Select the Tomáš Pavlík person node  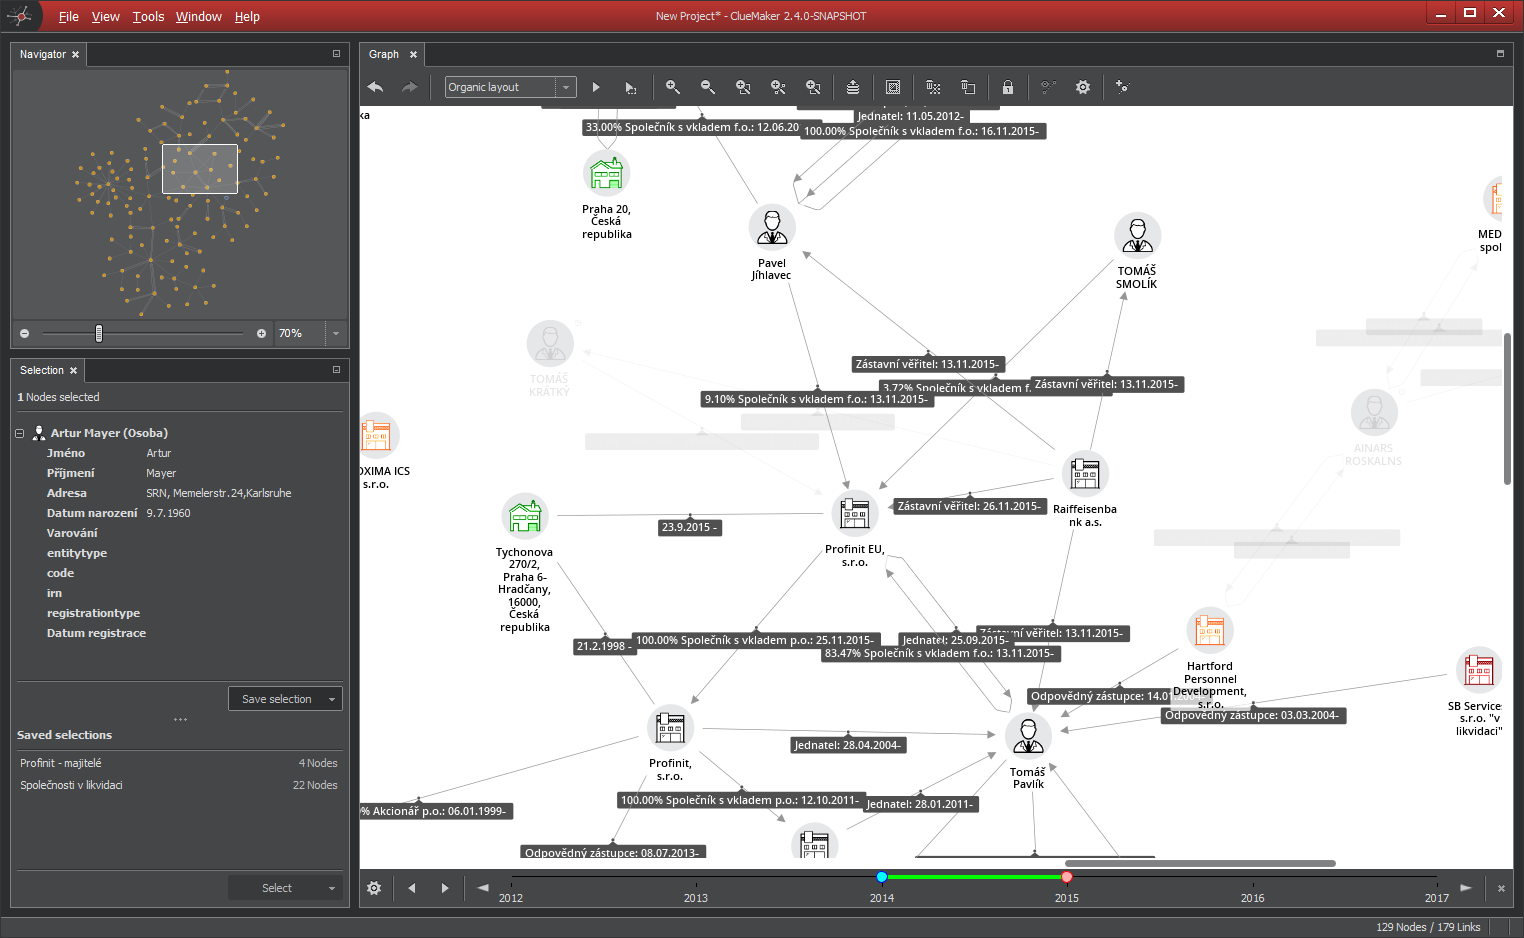[x=1028, y=735]
